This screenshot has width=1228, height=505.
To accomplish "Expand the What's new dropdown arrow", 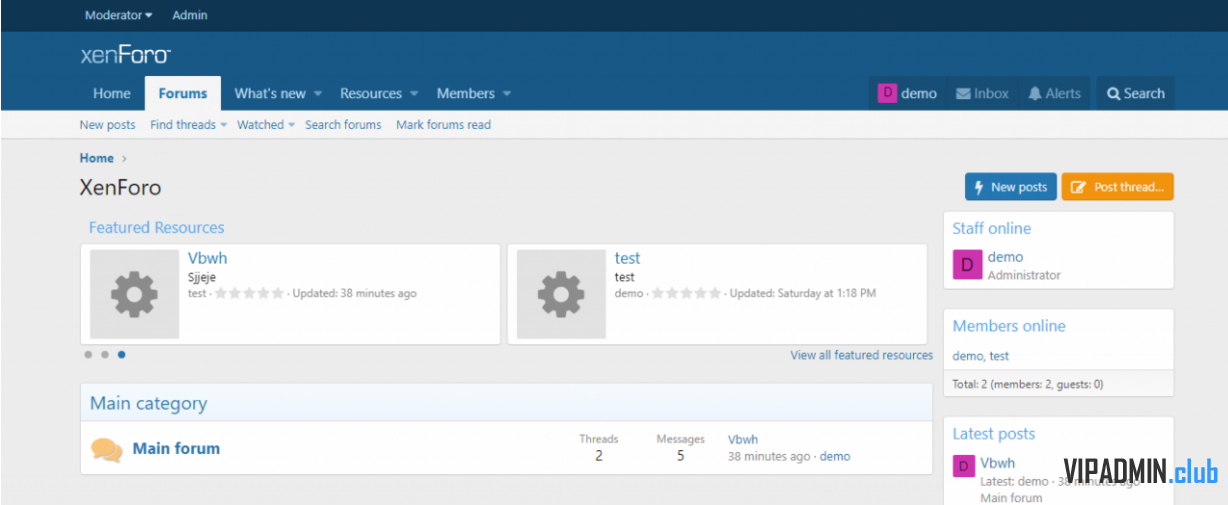I will click(x=318, y=94).
